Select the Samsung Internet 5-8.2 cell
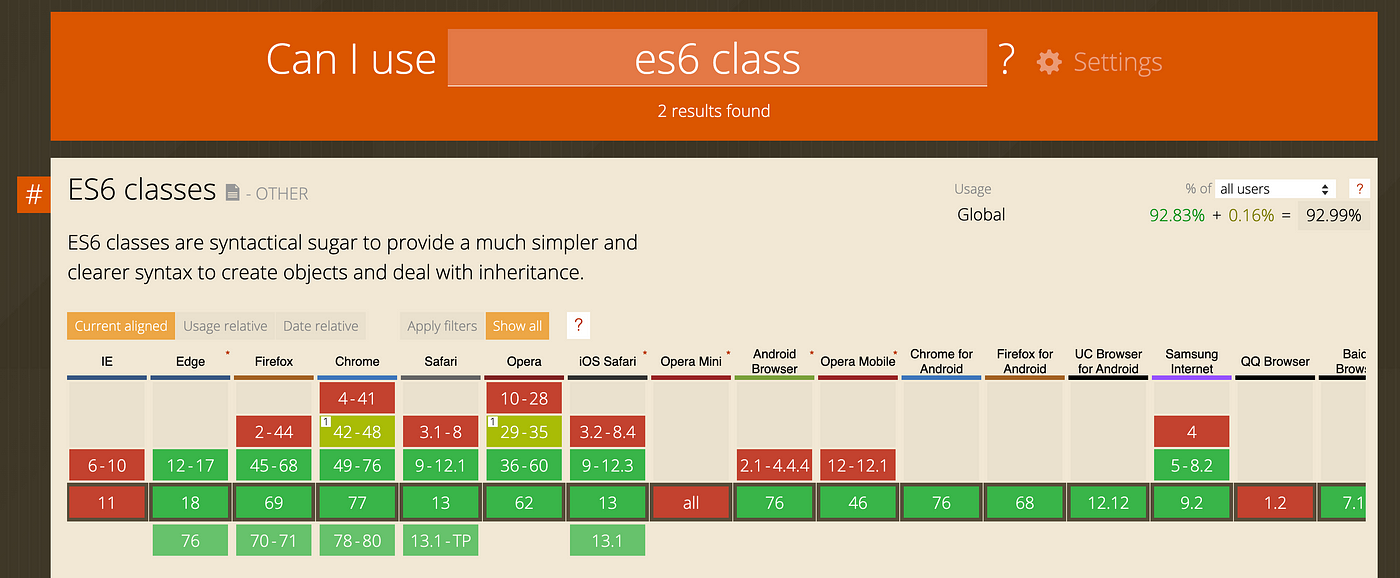Image resolution: width=1400 pixels, height=578 pixels. click(x=1192, y=465)
